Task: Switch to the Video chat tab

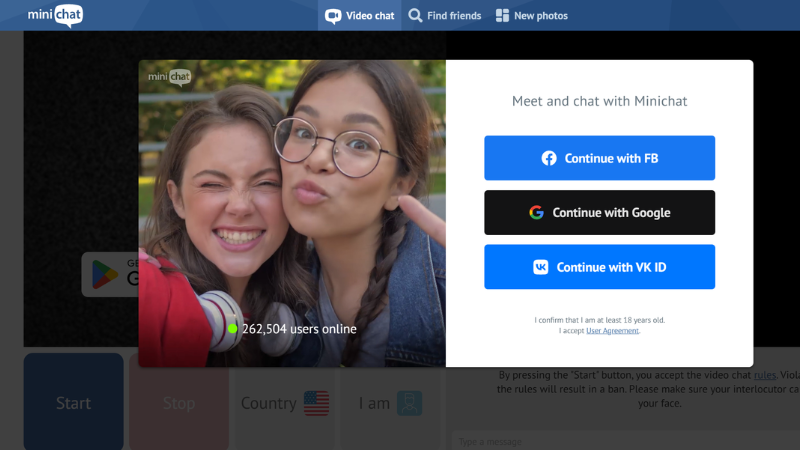Action: click(x=360, y=15)
